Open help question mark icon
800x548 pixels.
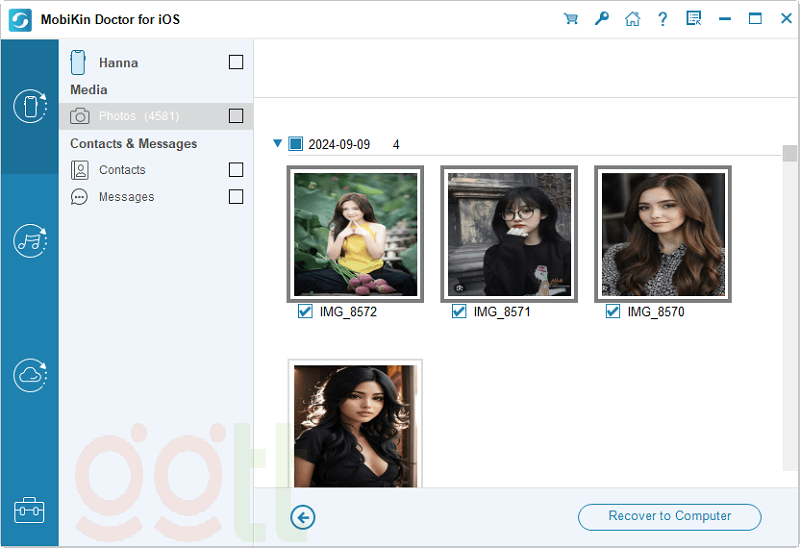(x=662, y=19)
